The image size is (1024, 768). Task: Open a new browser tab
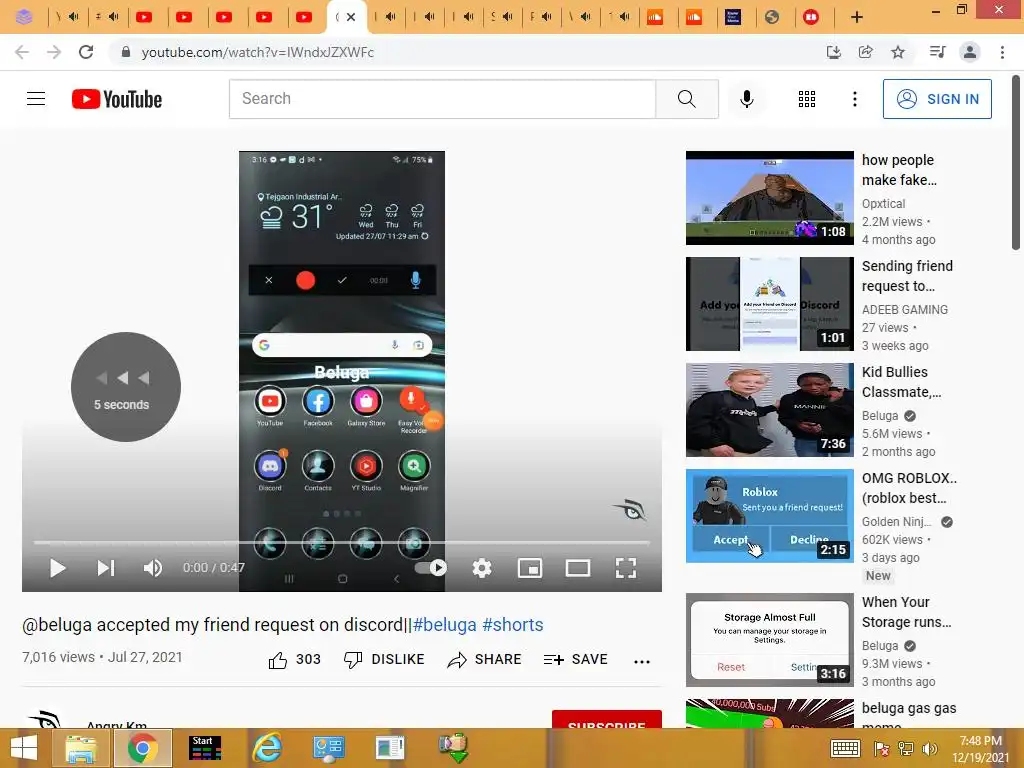857,18
